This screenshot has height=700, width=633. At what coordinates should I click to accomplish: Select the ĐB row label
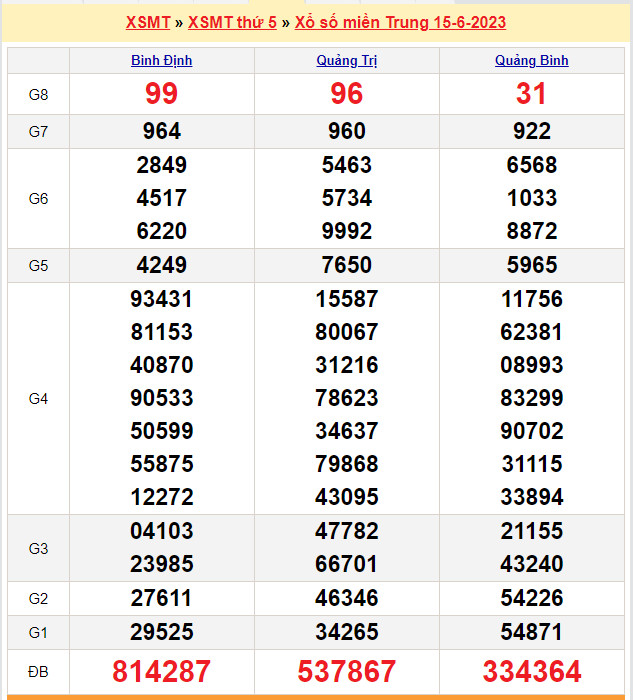click(x=38, y=671)
